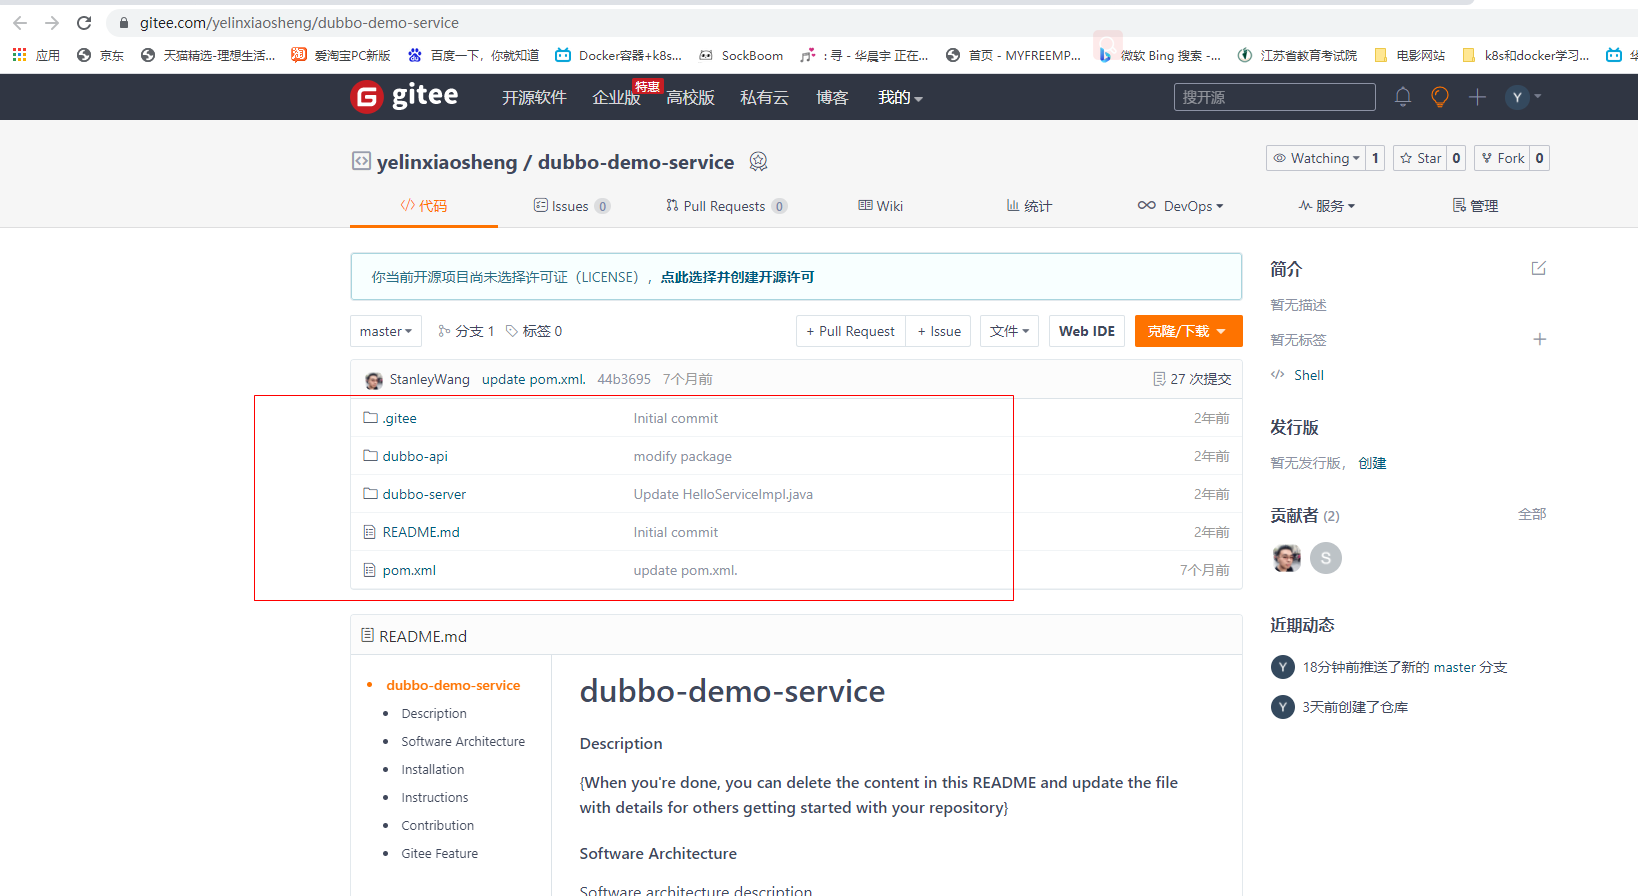Open 克隆/下载 dropdown button

pyautogui.click(x=1188, y=331)
